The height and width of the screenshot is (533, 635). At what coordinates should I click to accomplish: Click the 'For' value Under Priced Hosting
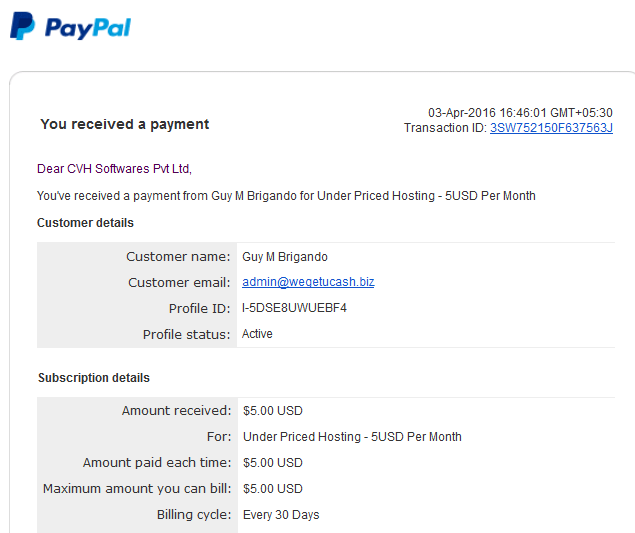pos(352,437)
